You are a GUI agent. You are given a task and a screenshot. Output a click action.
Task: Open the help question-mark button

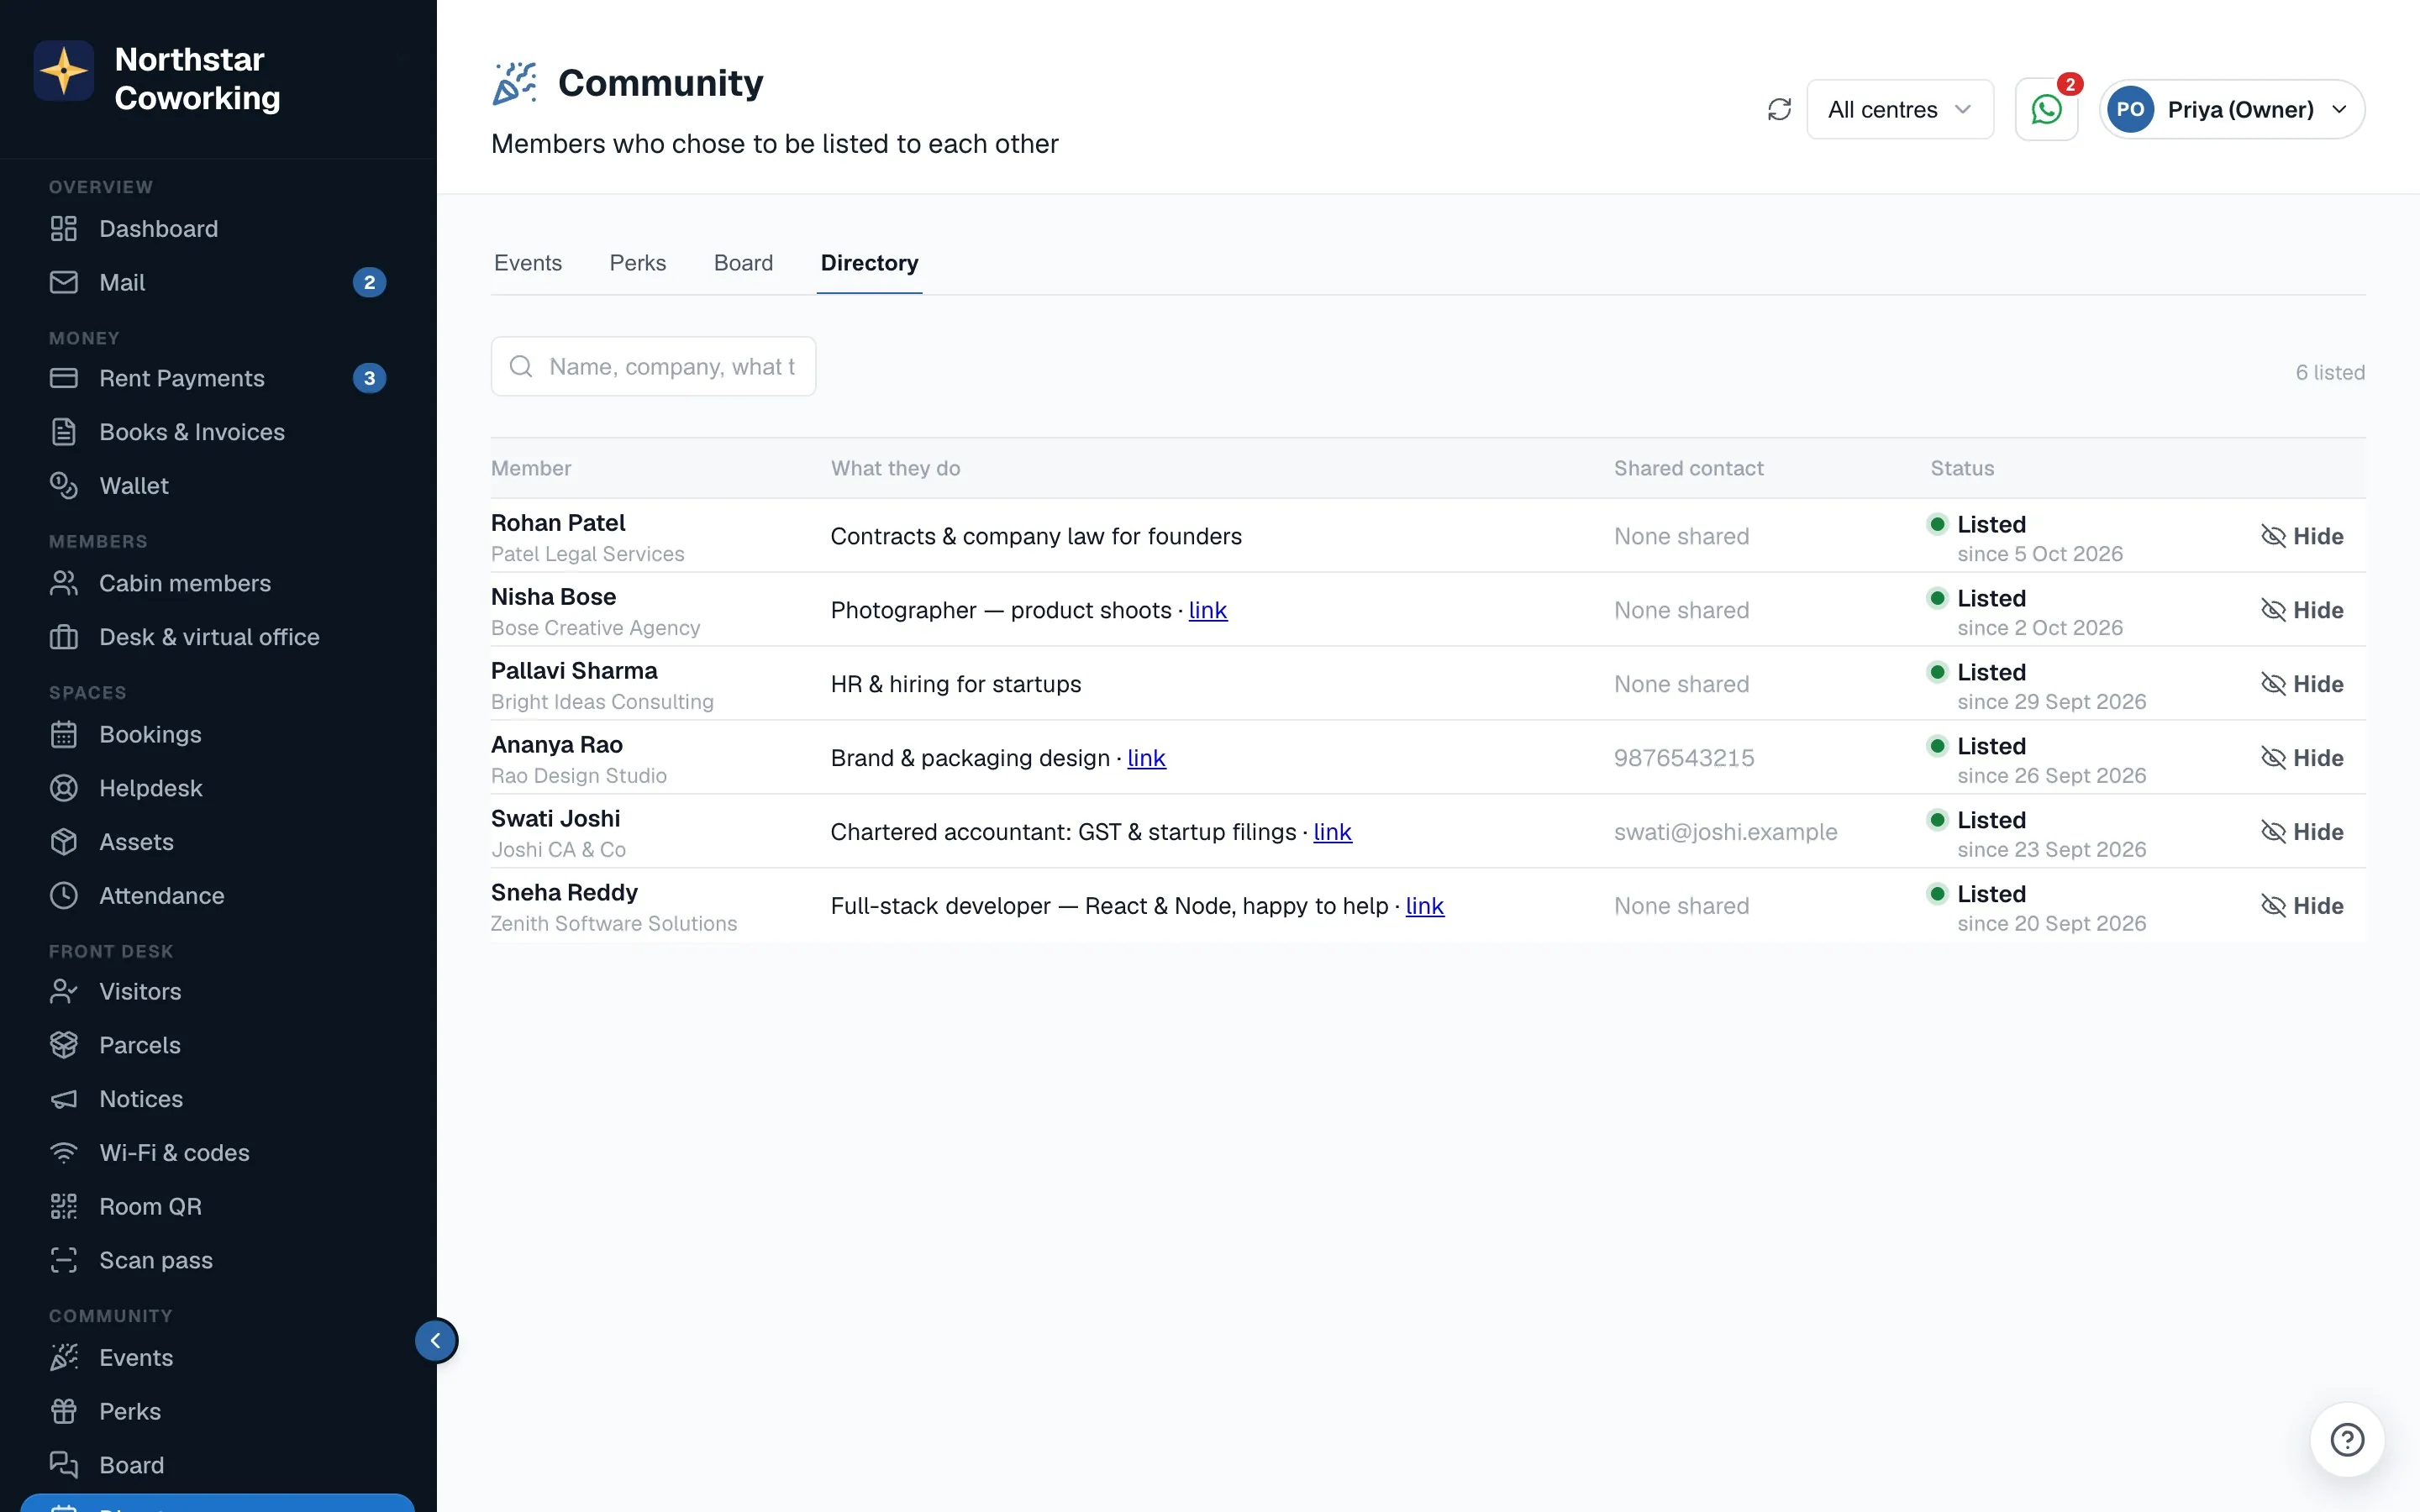[2347, 1440]
